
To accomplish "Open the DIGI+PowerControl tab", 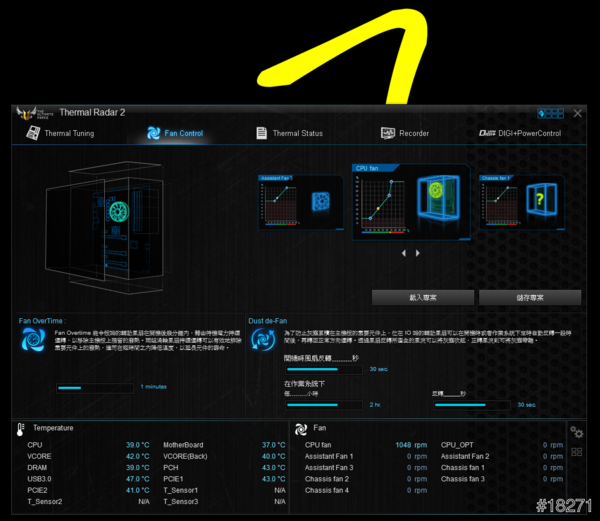I will [520, 133].
